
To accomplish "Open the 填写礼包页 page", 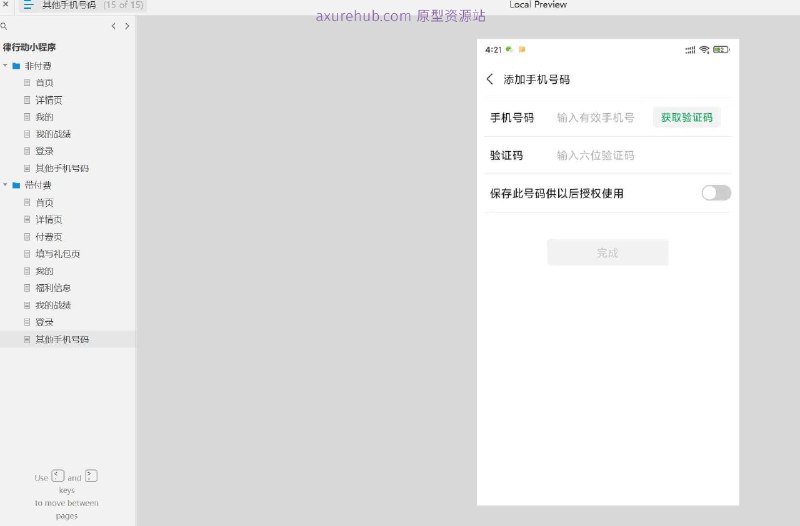I will (58, 254).
